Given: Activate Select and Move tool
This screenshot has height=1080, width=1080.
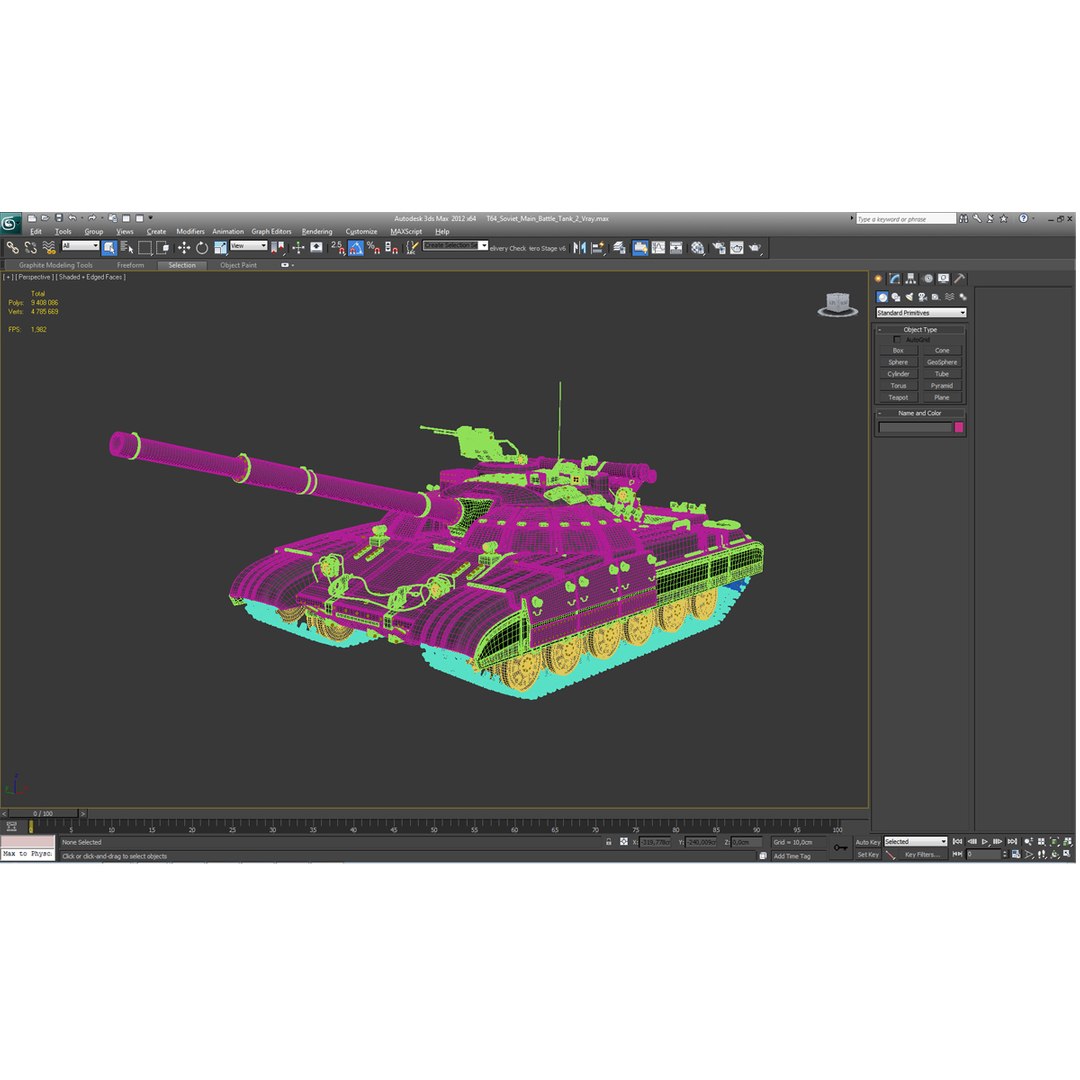Looking at the screenshot, I should click(x=184, y=247).
